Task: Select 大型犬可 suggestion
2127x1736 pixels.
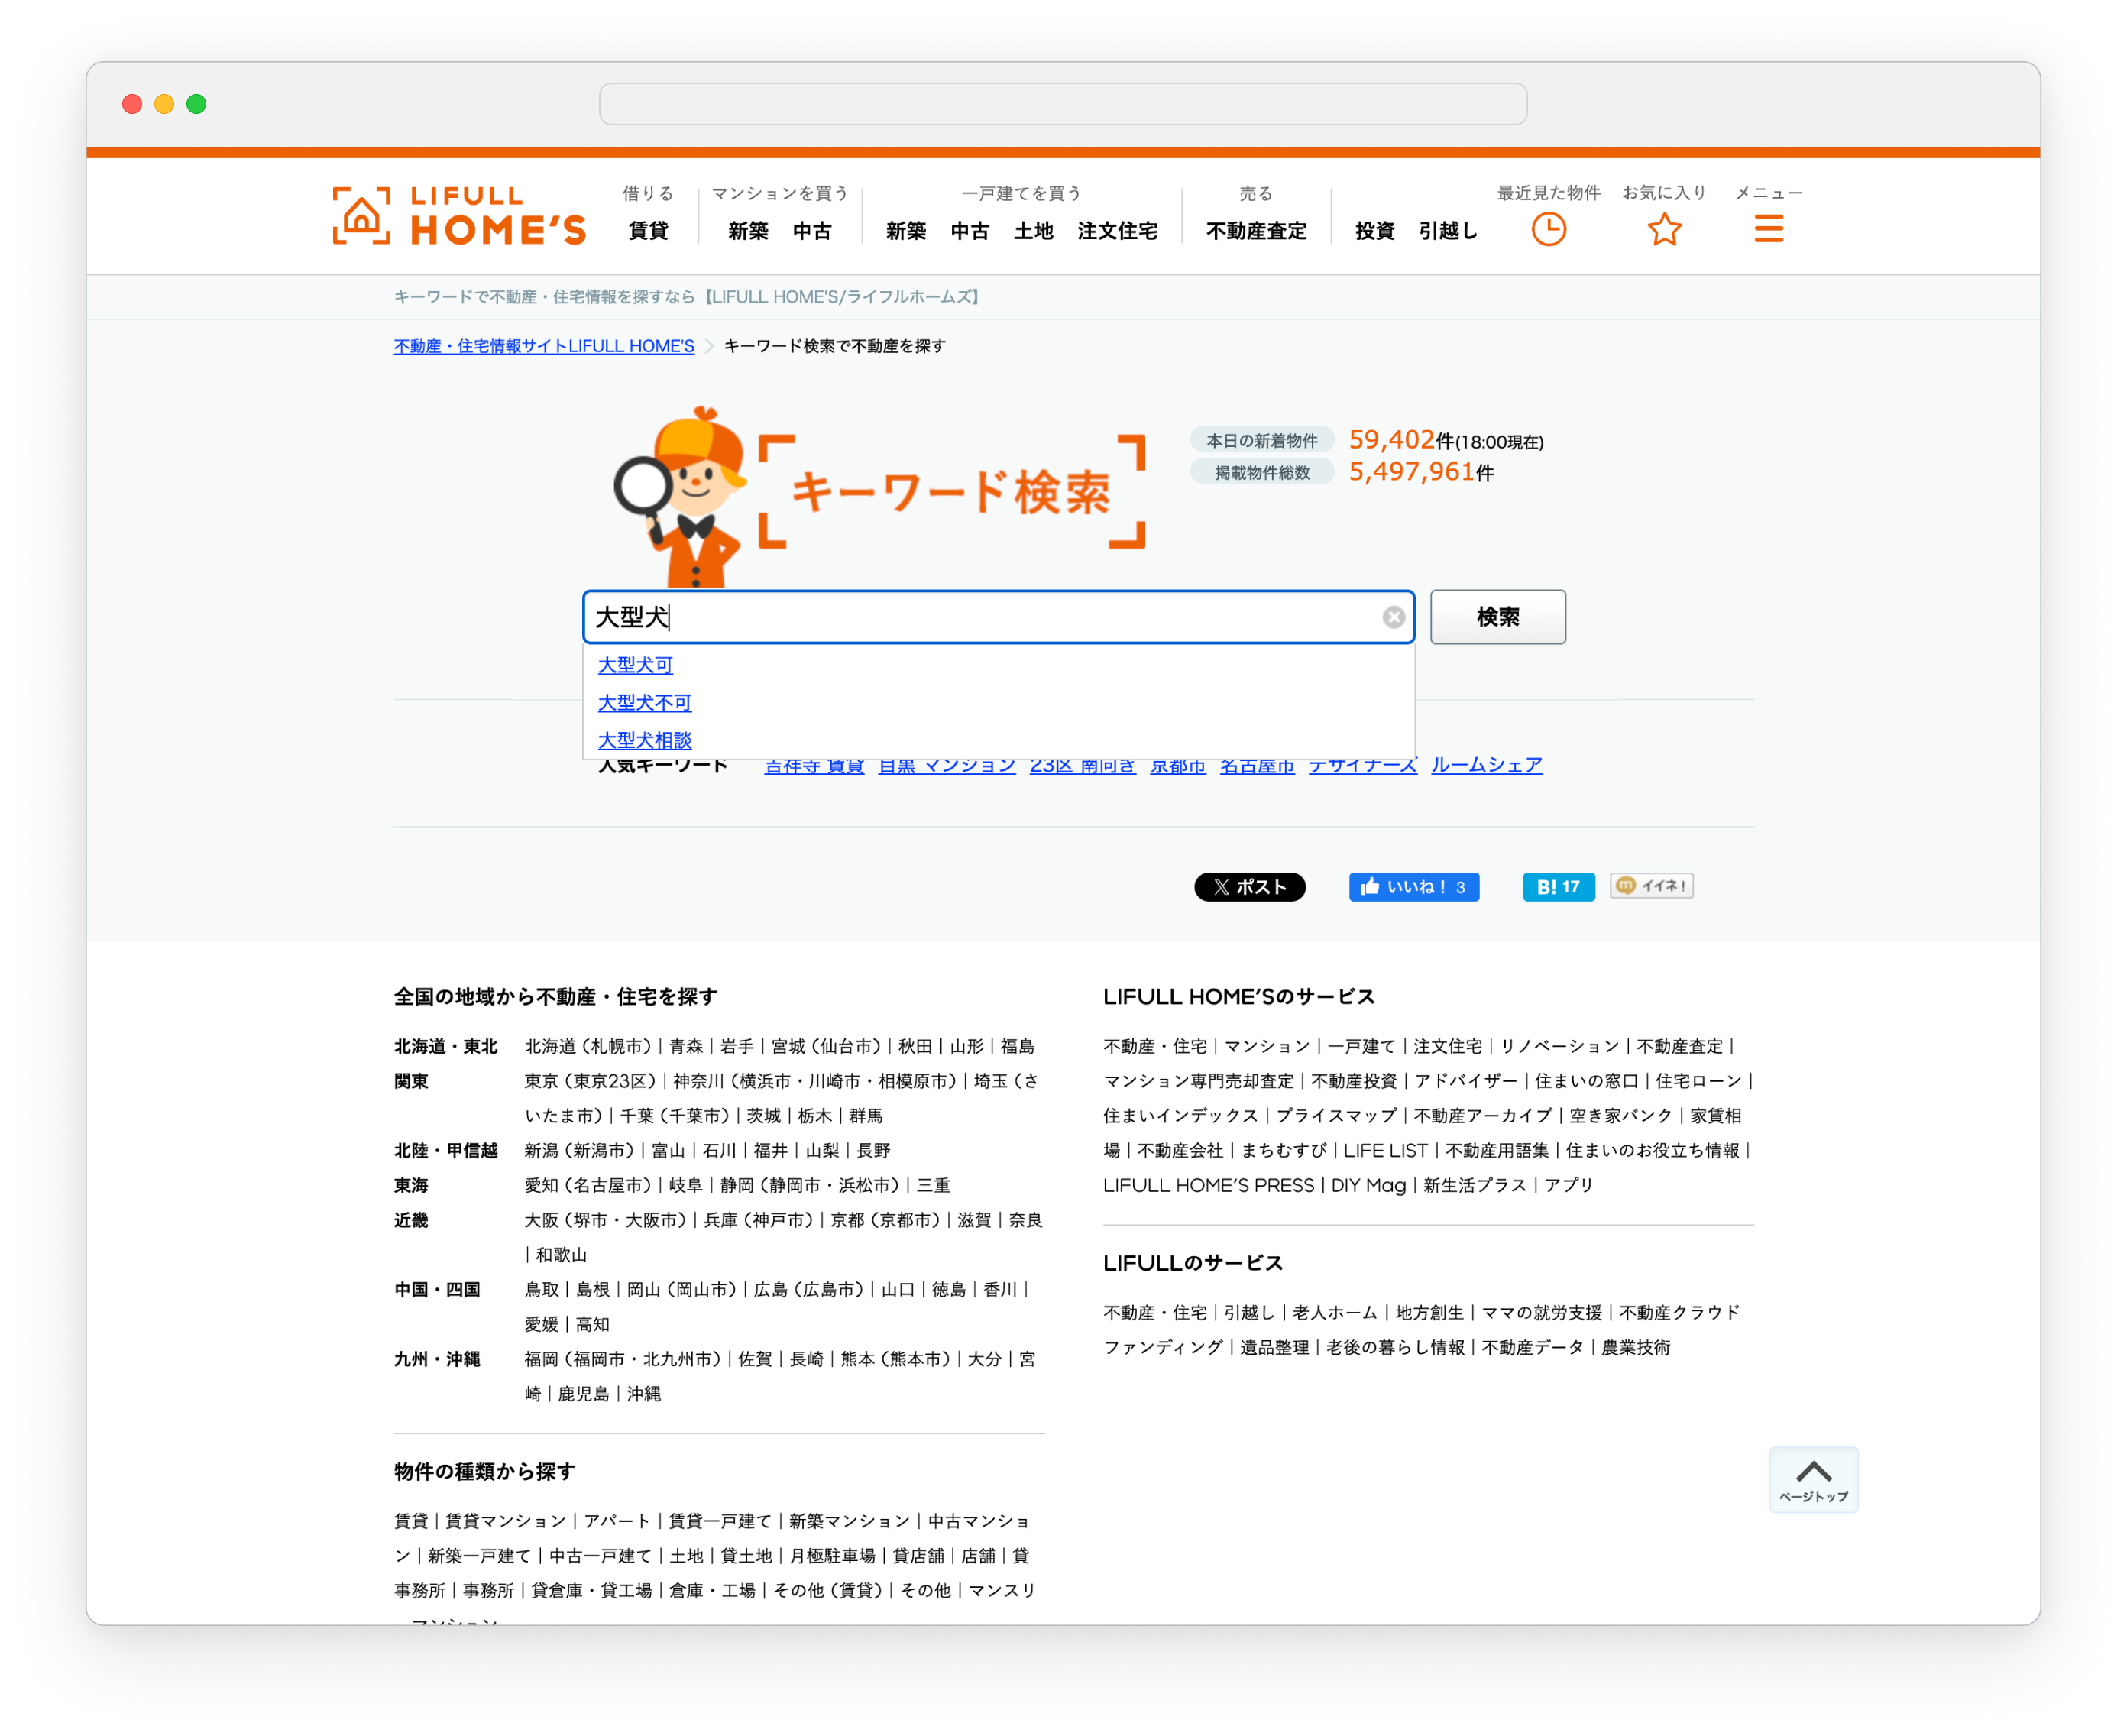Action: (635, 665)
